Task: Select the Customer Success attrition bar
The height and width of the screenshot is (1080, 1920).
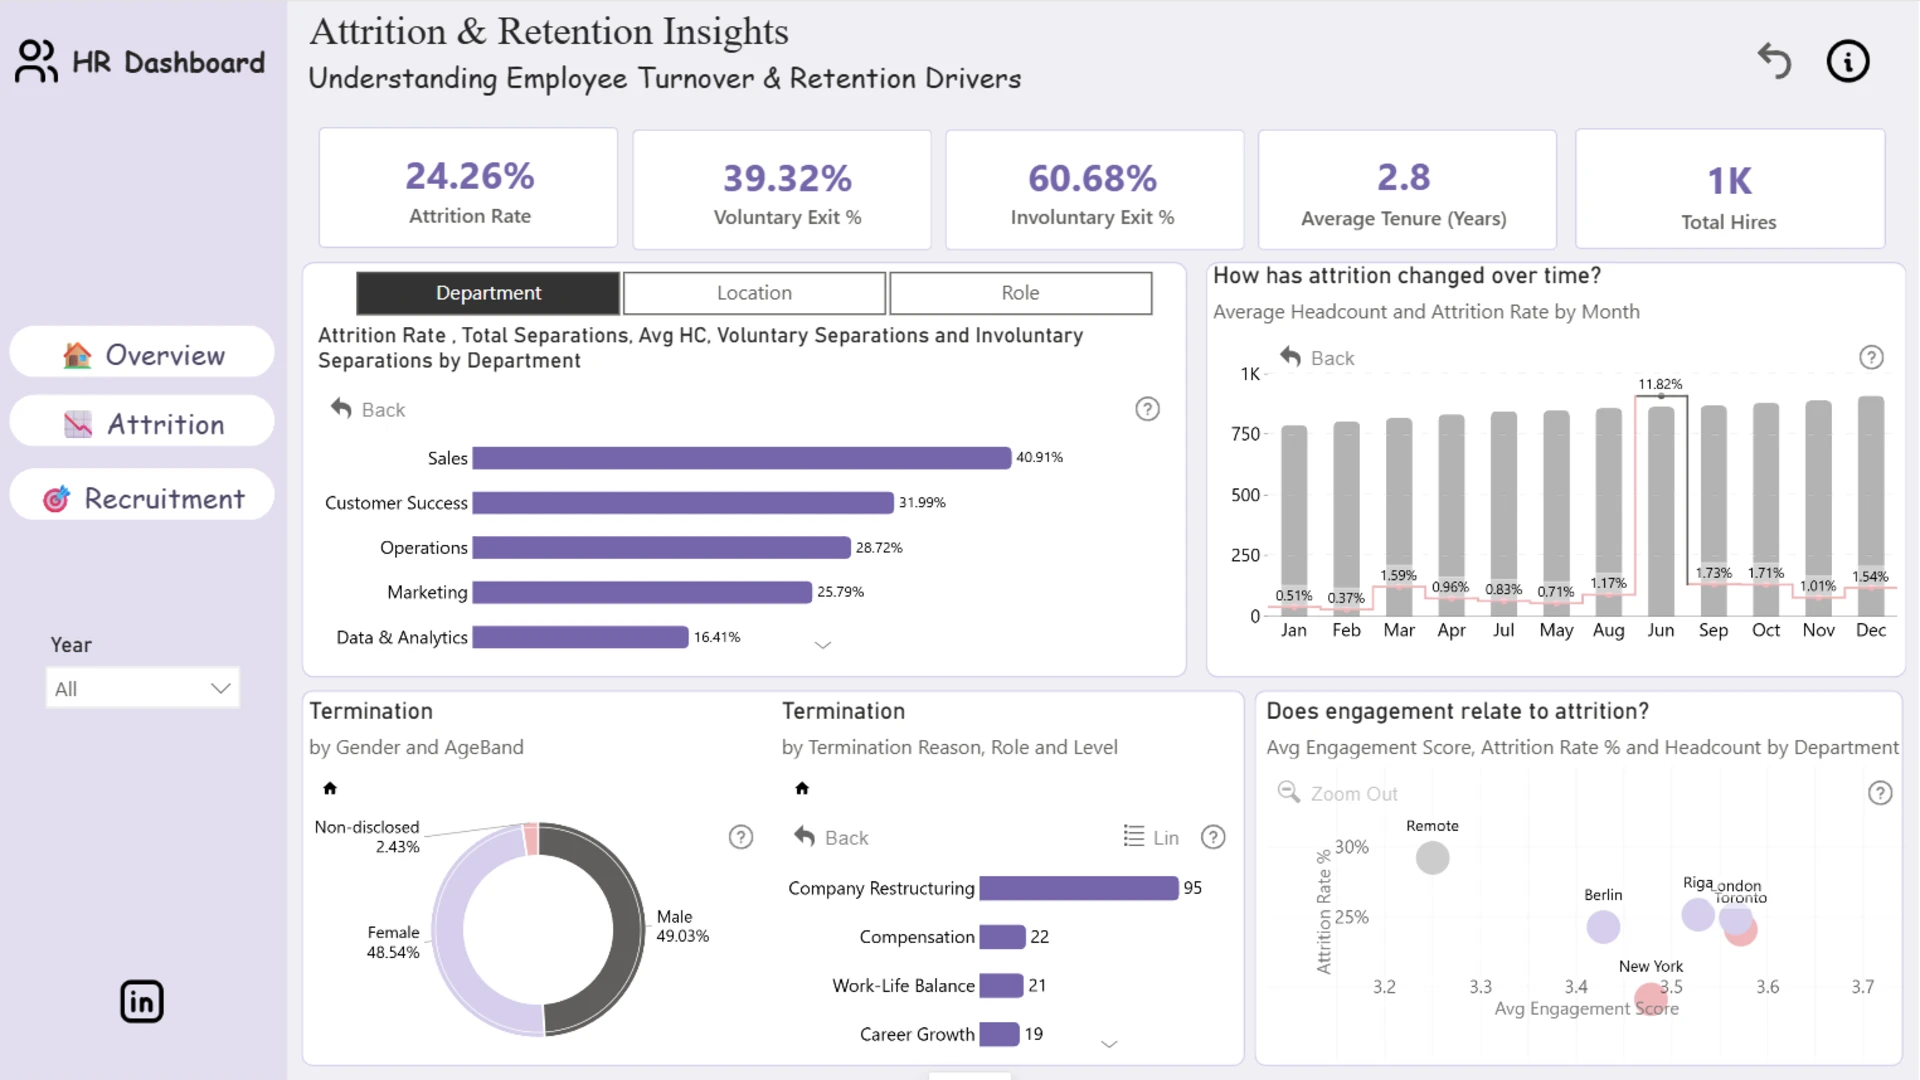Action: click(x=683, y=503)
